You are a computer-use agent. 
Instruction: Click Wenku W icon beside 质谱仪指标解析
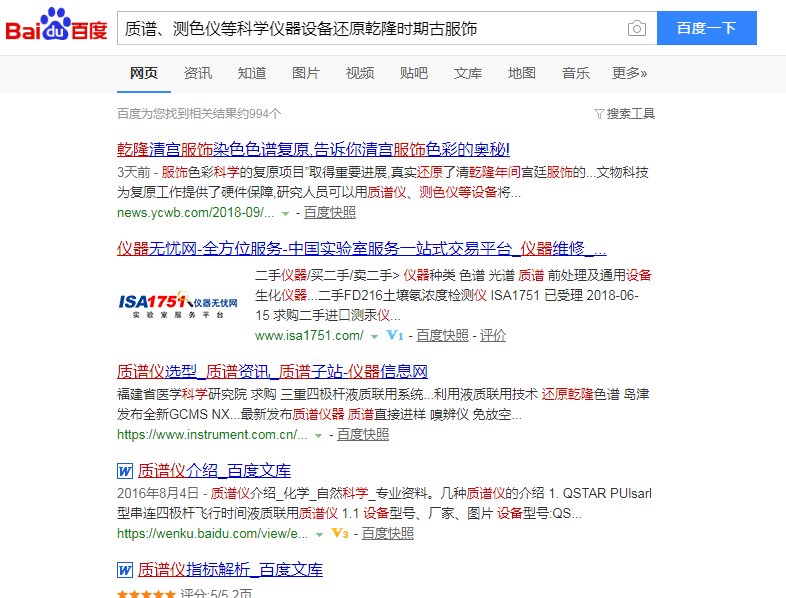125,570
